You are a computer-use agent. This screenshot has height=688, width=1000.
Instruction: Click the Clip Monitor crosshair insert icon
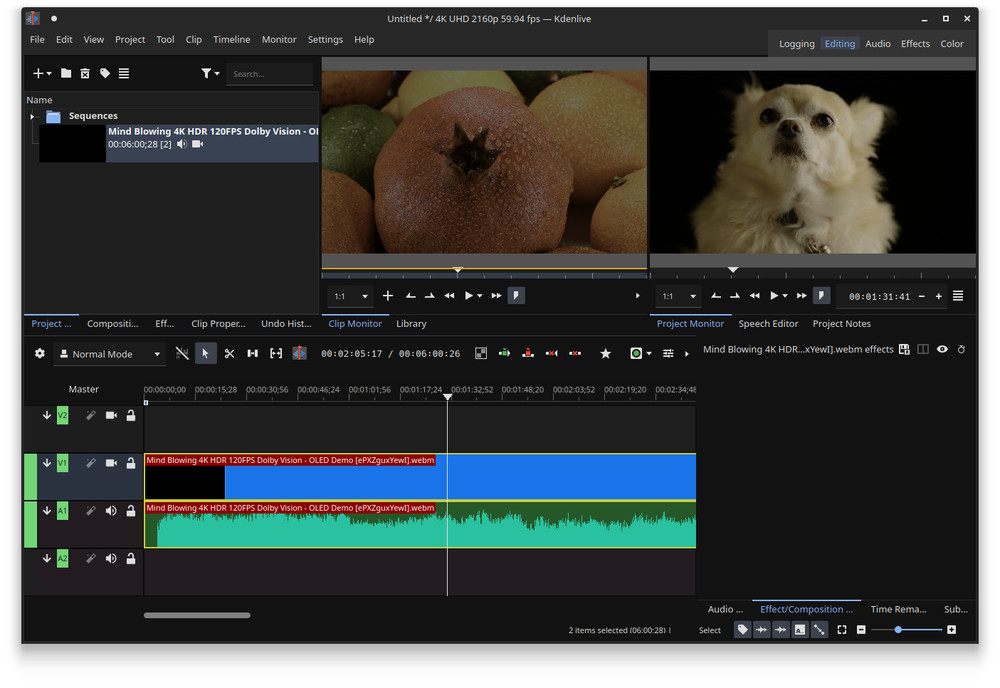point(388,296)
